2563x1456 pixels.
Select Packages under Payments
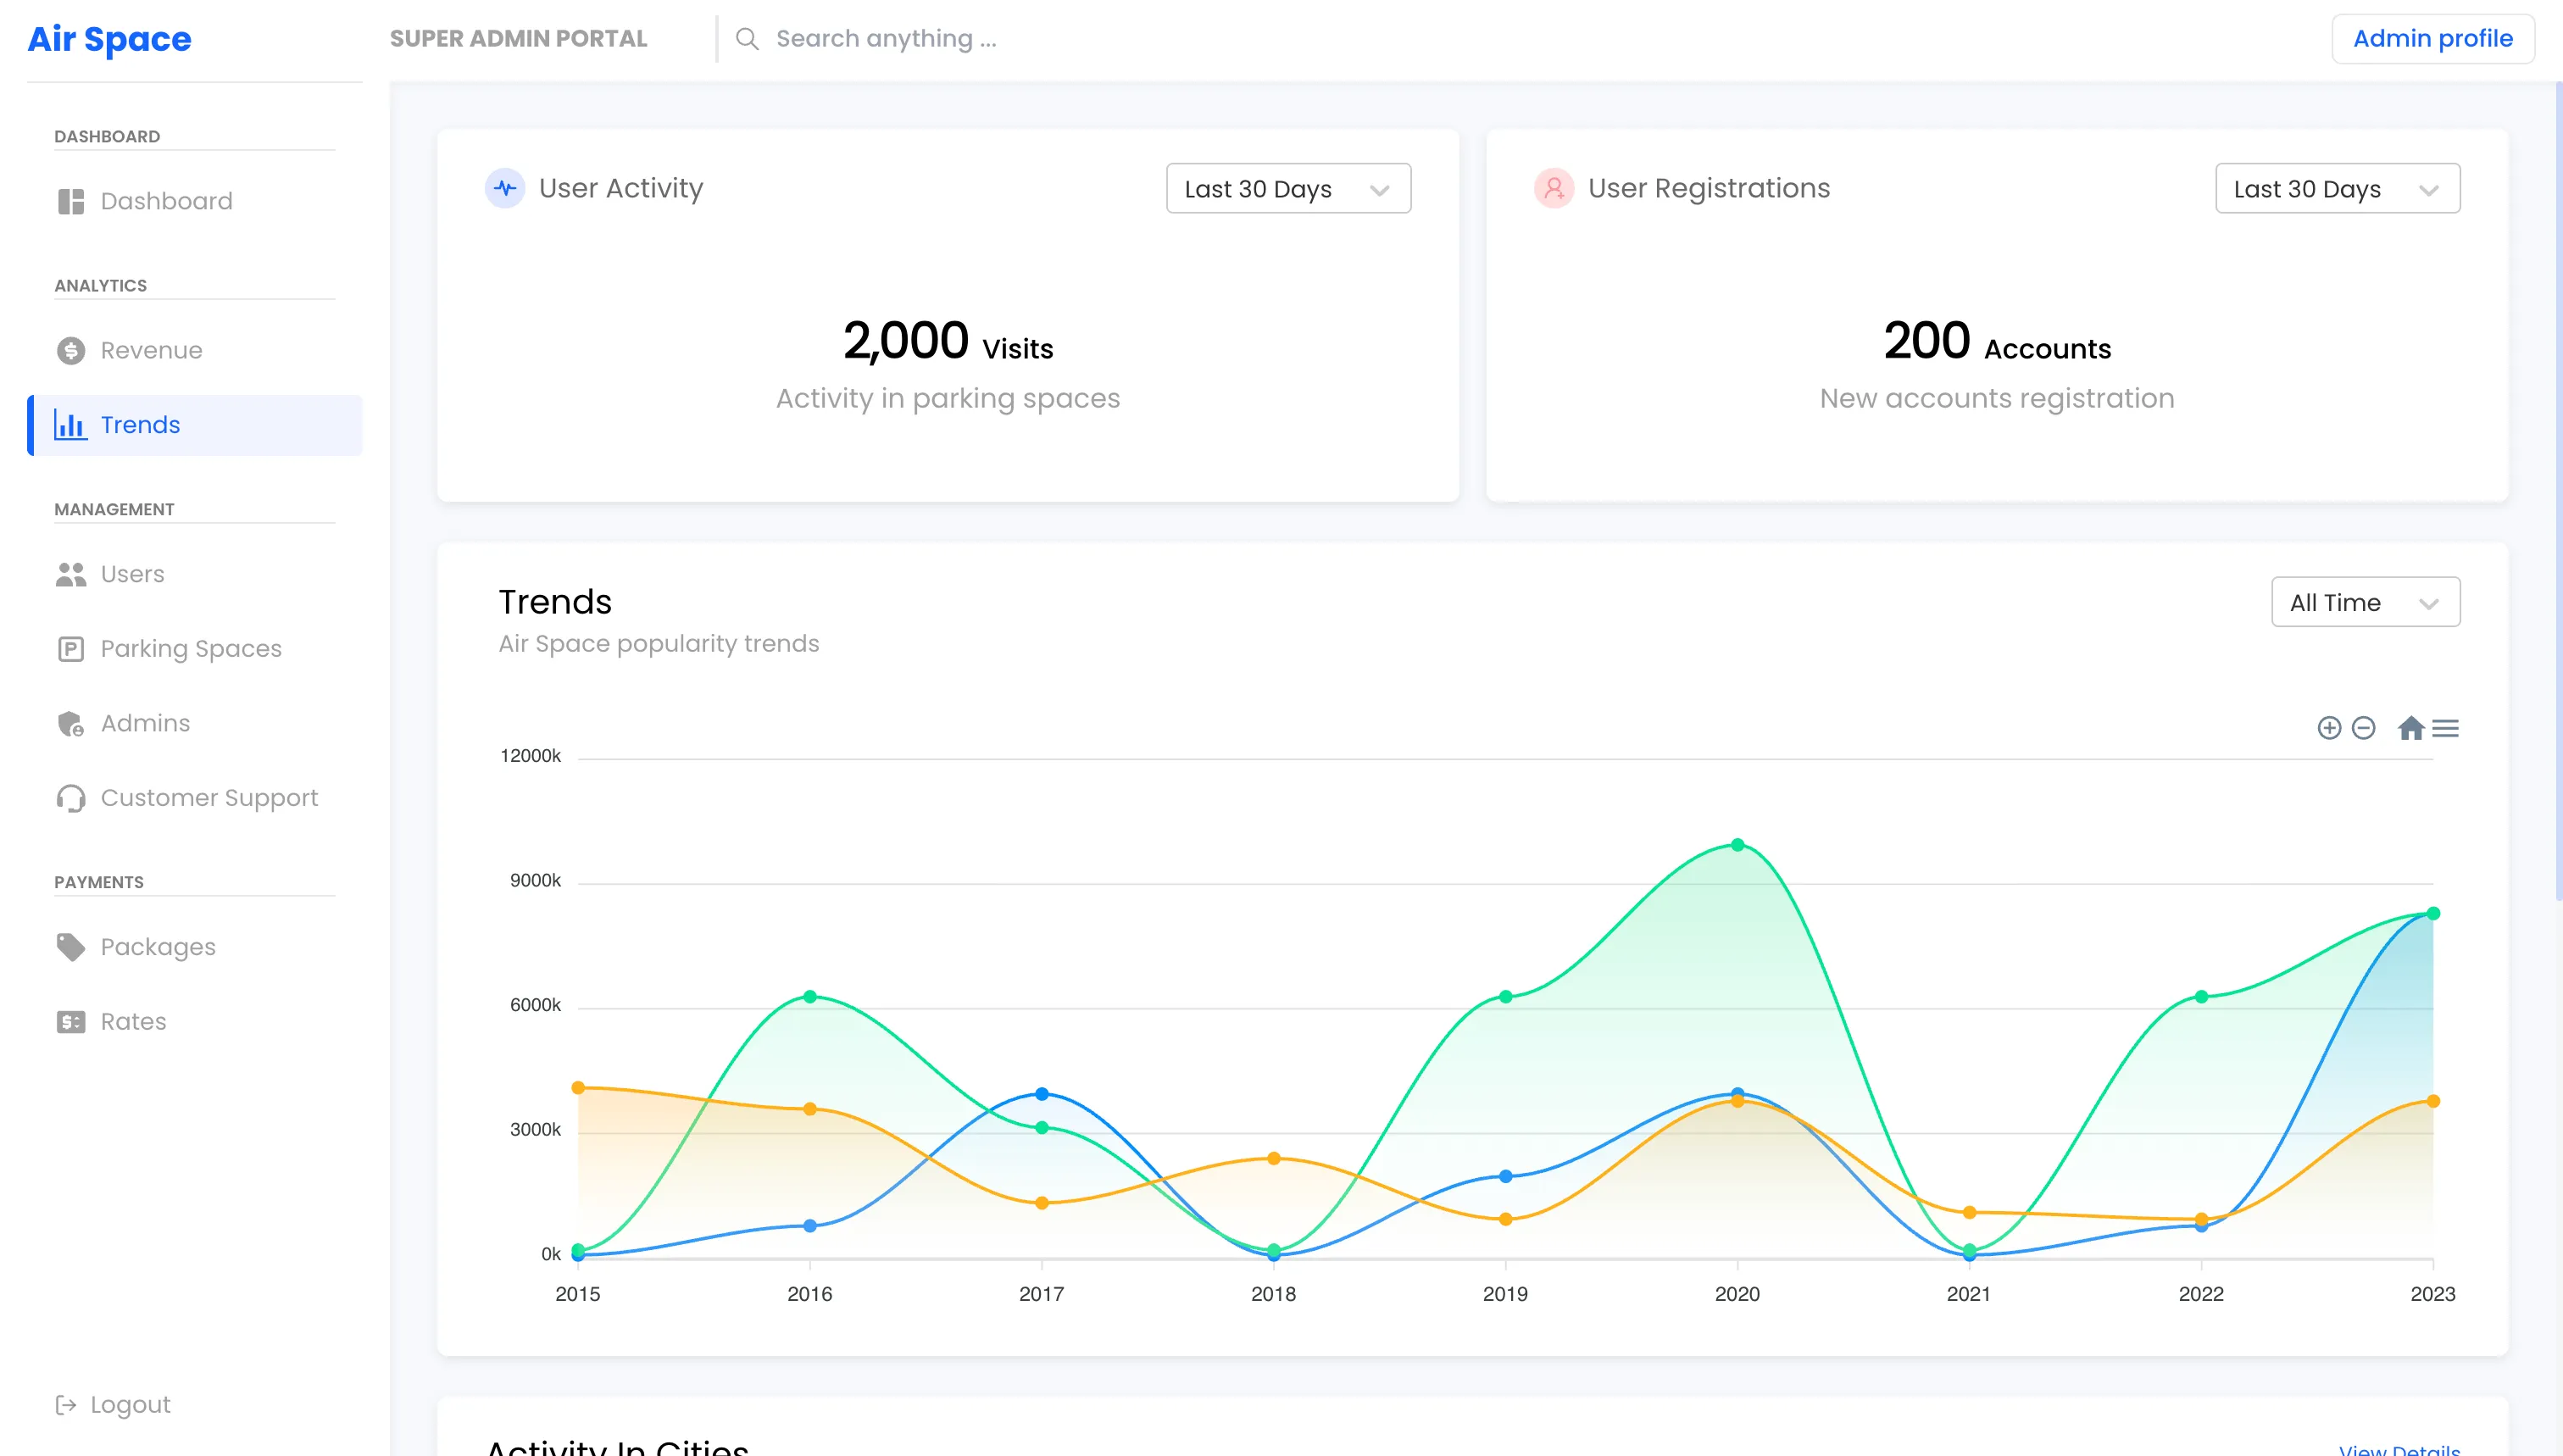coord(158,946)
